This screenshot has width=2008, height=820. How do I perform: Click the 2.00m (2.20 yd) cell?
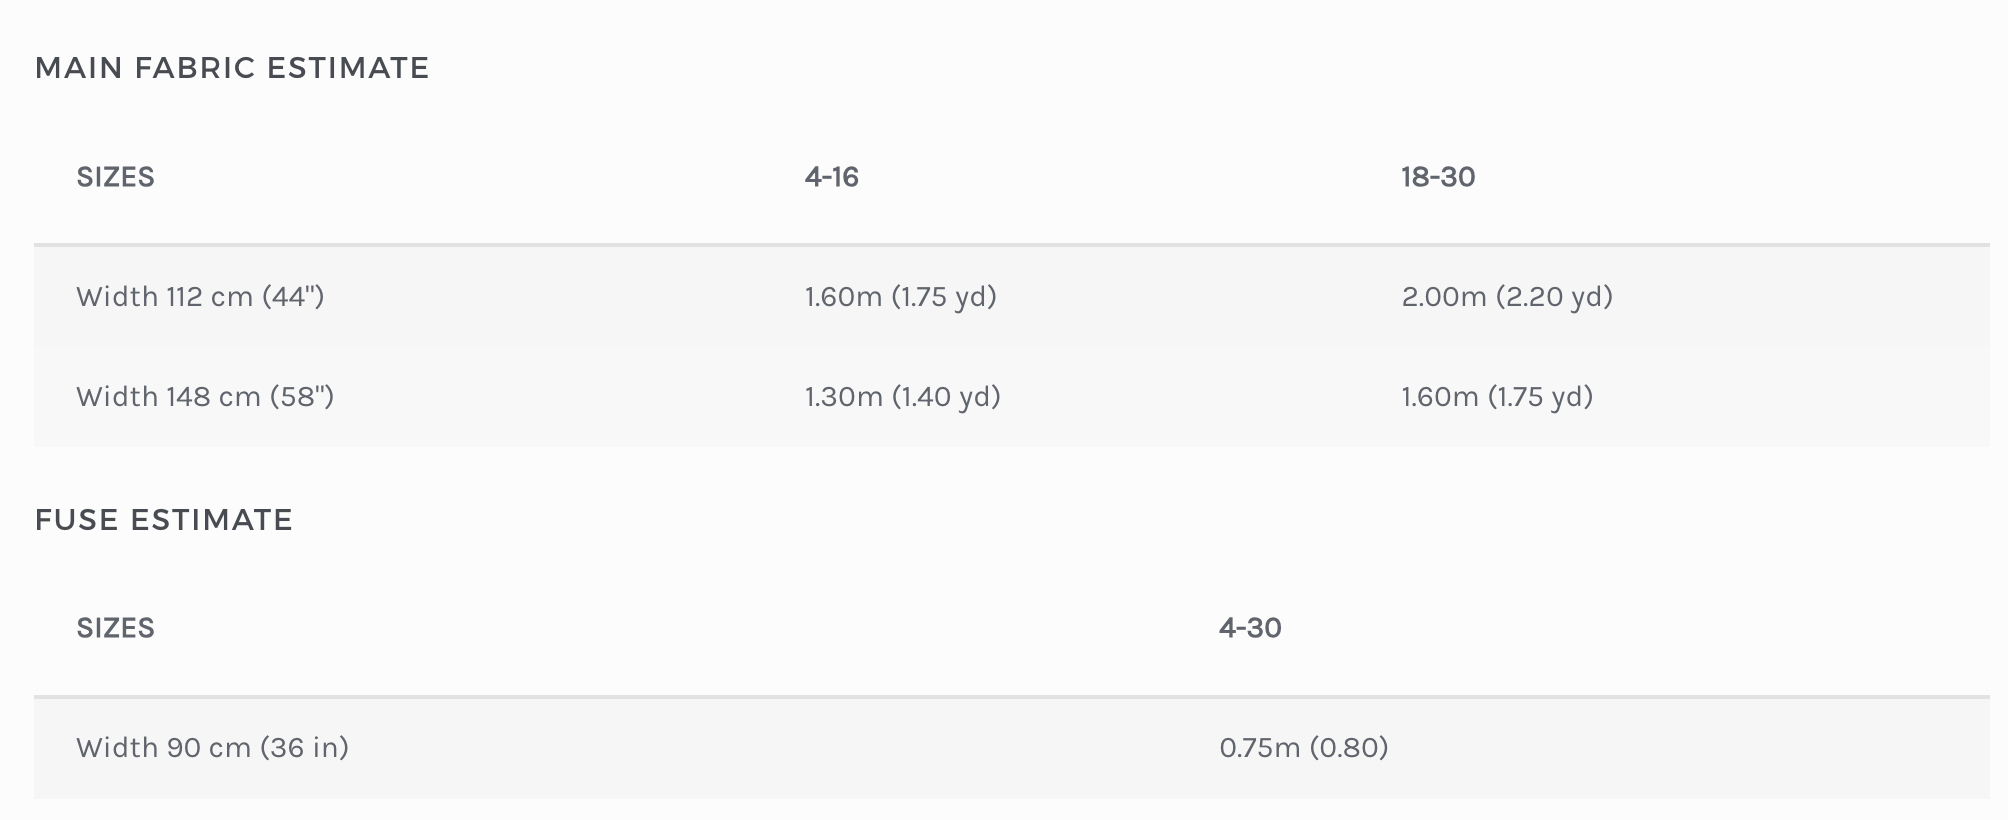(x=1506, y=297)
